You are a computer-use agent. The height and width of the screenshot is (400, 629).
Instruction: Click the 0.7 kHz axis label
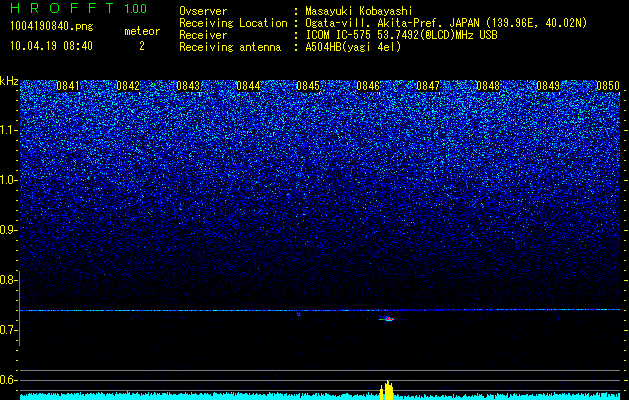[9, 330]
